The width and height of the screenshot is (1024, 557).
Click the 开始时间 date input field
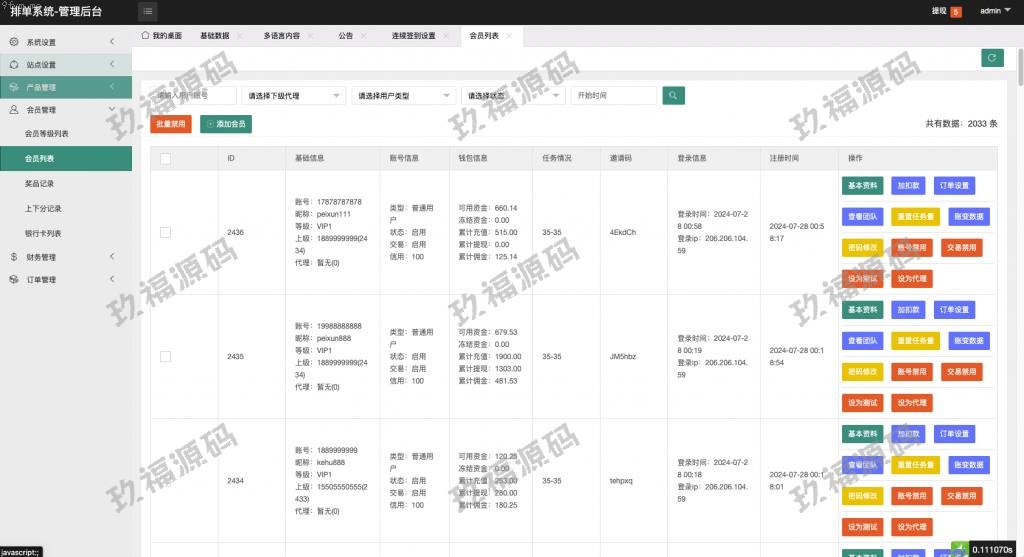tap(613, 96)
